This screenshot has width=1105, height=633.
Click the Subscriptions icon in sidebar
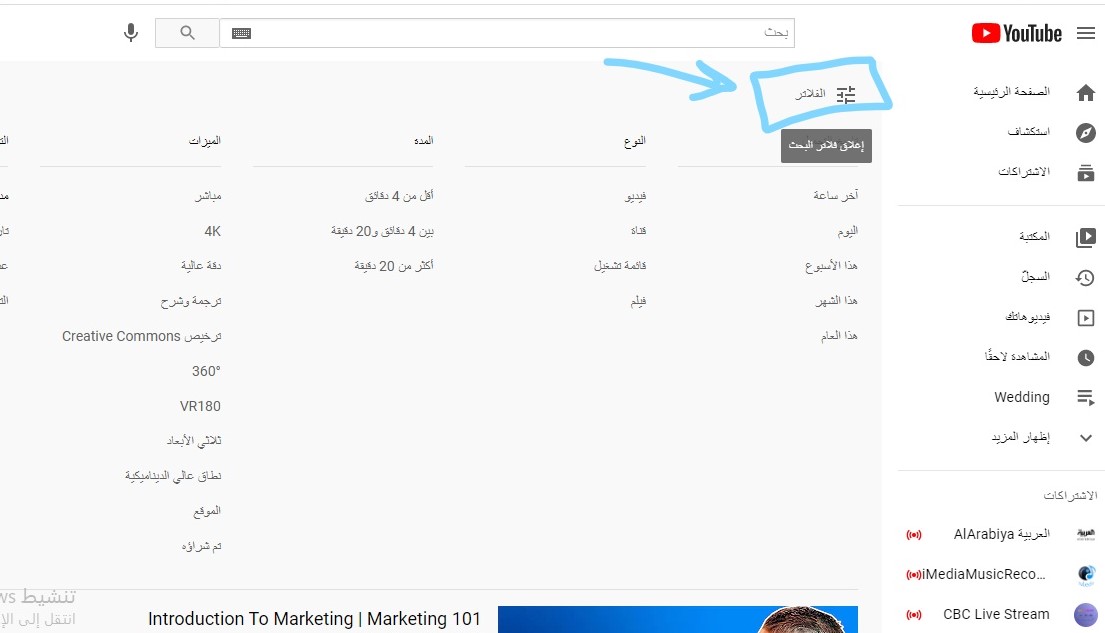click(1085, 173)
